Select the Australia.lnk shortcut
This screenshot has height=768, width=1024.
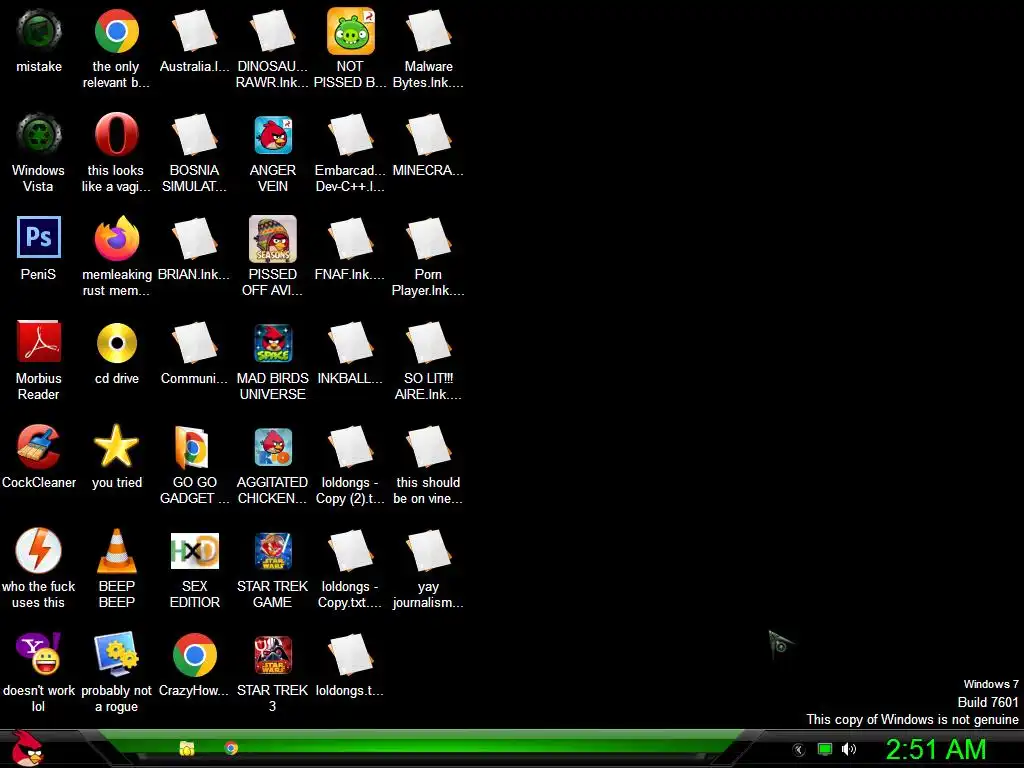coord(195,31)
